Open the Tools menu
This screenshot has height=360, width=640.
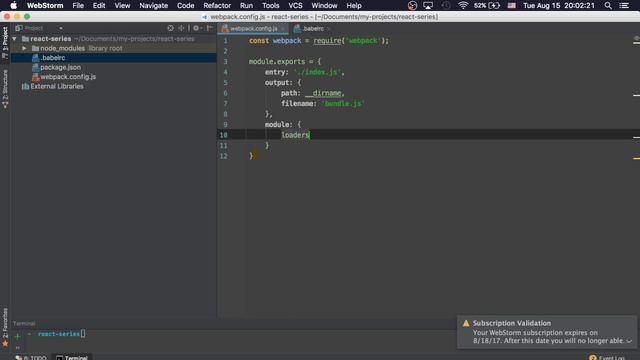[271, 6]
